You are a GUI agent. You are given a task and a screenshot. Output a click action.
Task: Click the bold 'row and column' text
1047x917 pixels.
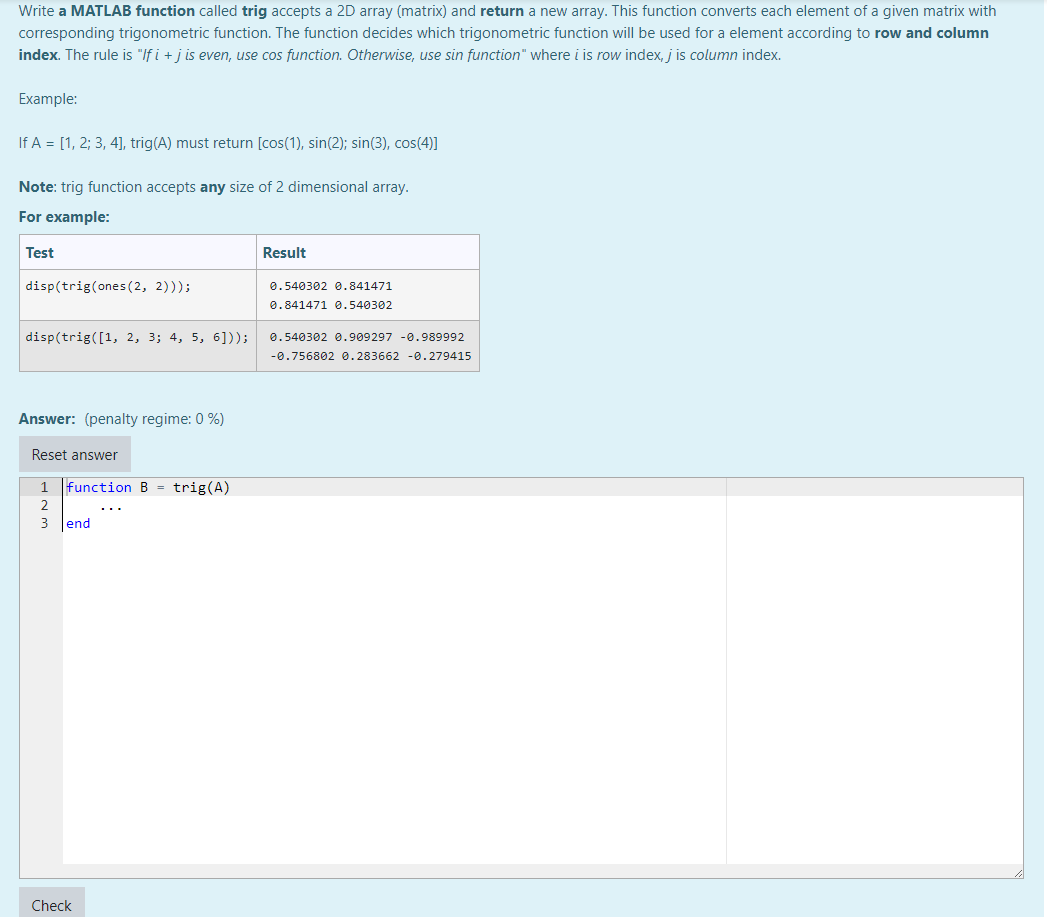931,33
